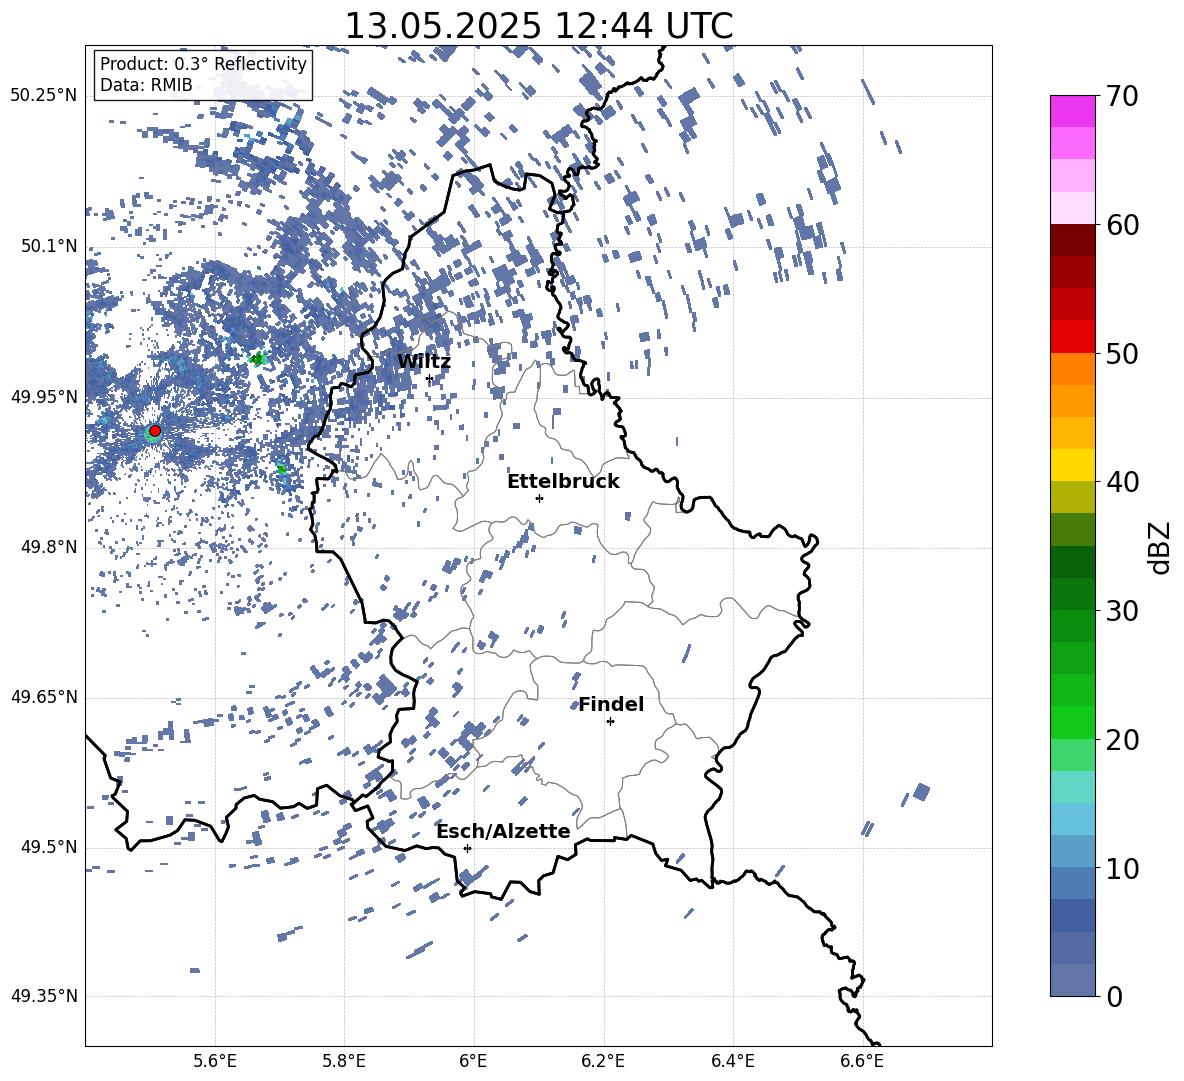
Task: Click the 5.8°E longitude label
Action: (344, 1061)
